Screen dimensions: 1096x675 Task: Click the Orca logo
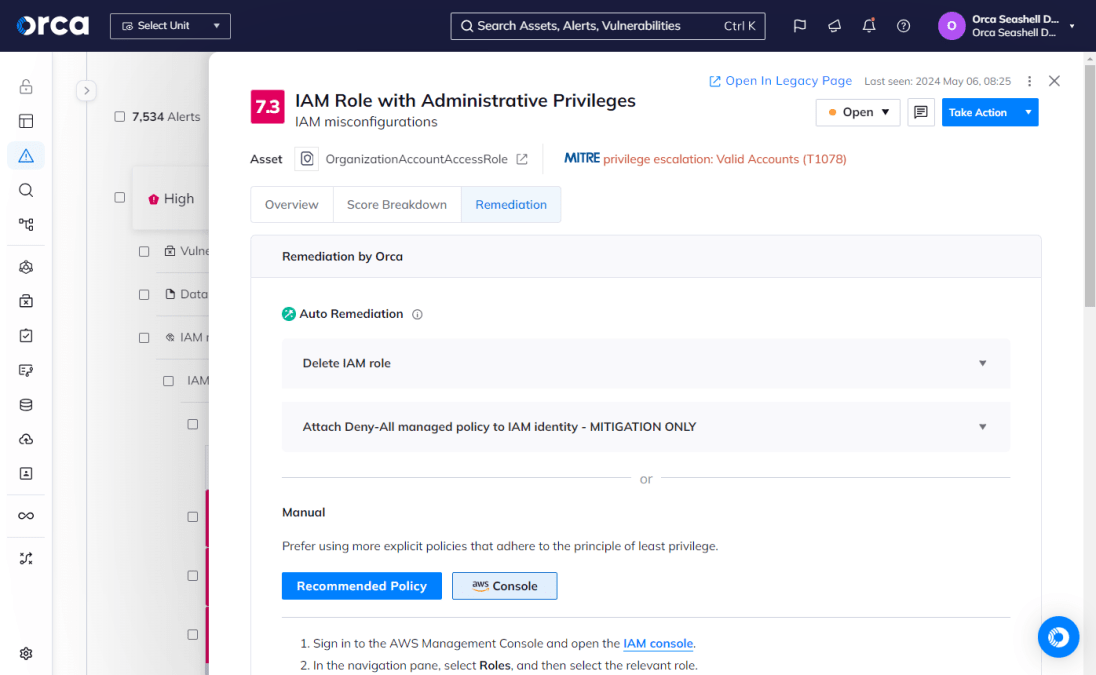(x=52, y=26)
